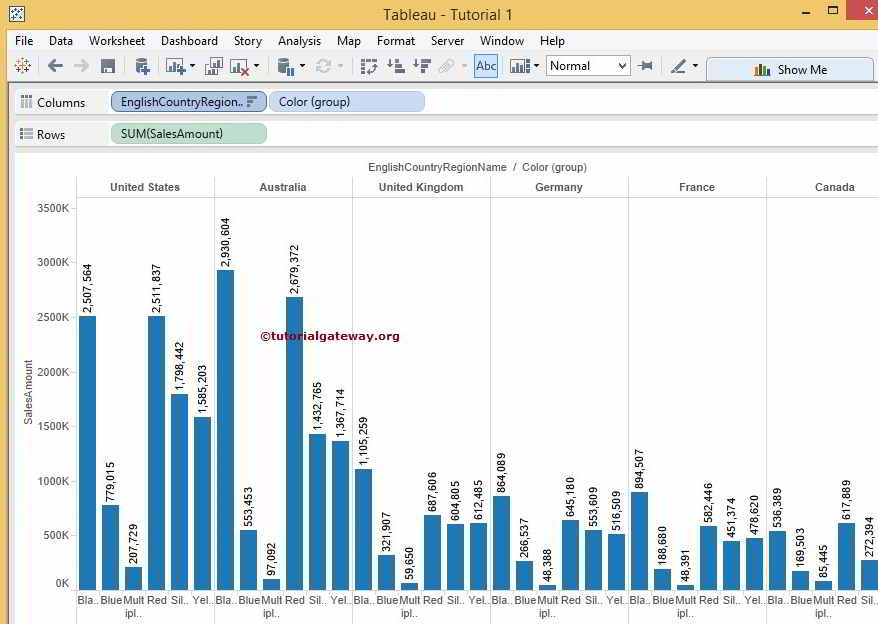Toggle the Abc mark labels button
Screen dimensions: 878x624
coord(486,66)
